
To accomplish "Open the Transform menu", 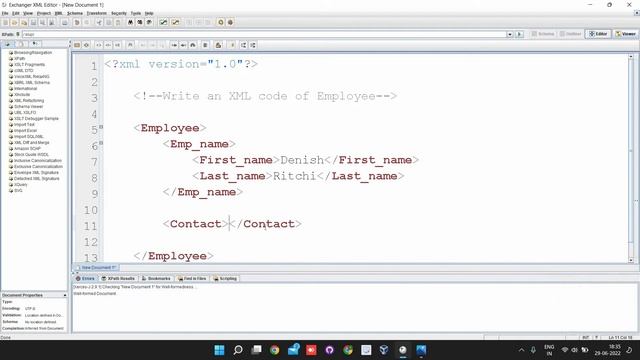I will point(96,13).
